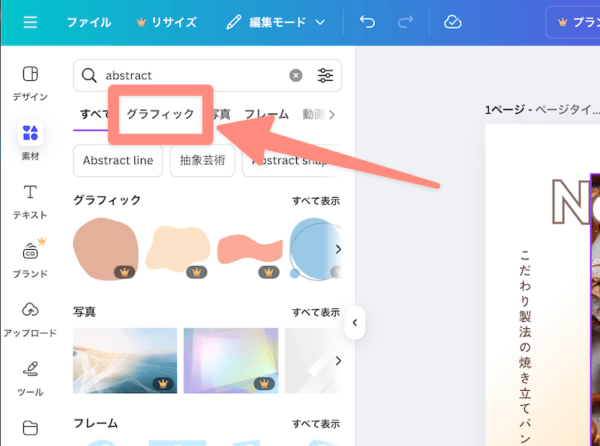Open the ツール drawing panel
Screen dimensions: 600x446
pos(30,379)
